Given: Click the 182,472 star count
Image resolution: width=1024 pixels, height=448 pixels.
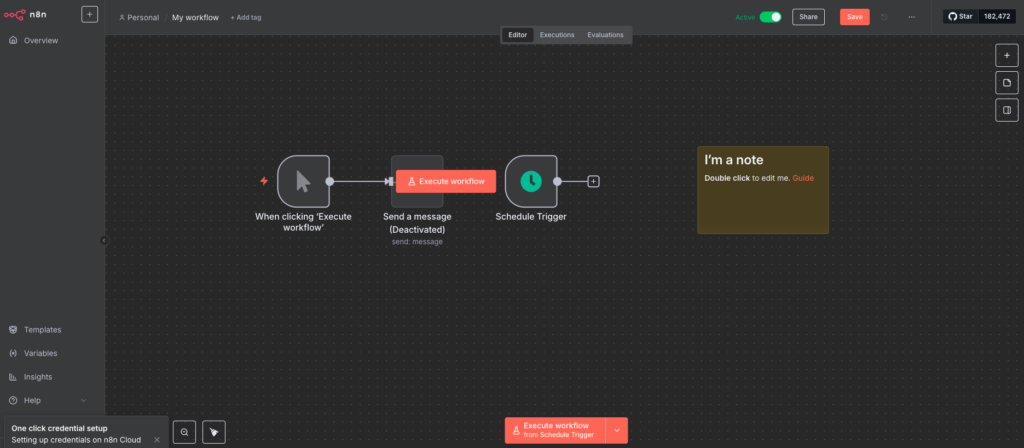Looking at the screenshot, I should tap(997, 16).
